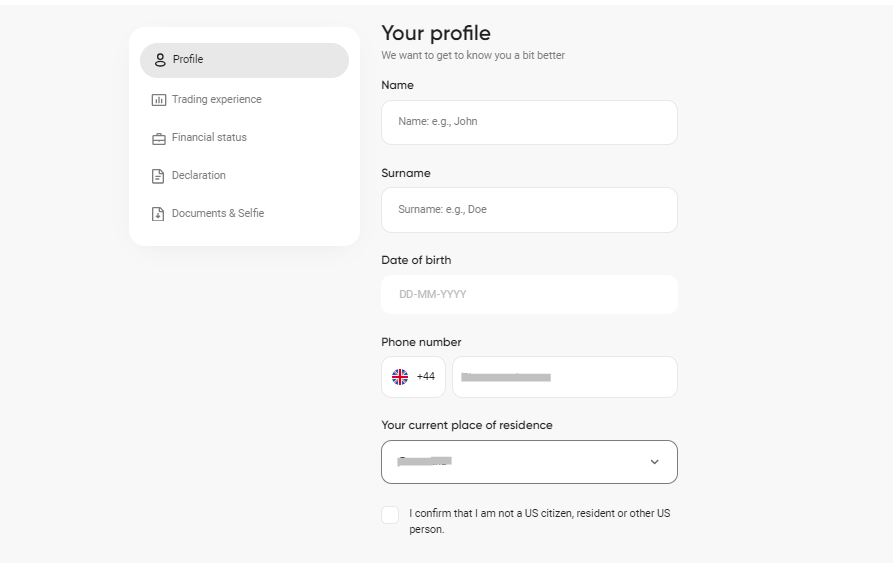This screenshot has width=893, height=563.
Task: Click the Trading experience chart icon
Action: click(158, 100)
